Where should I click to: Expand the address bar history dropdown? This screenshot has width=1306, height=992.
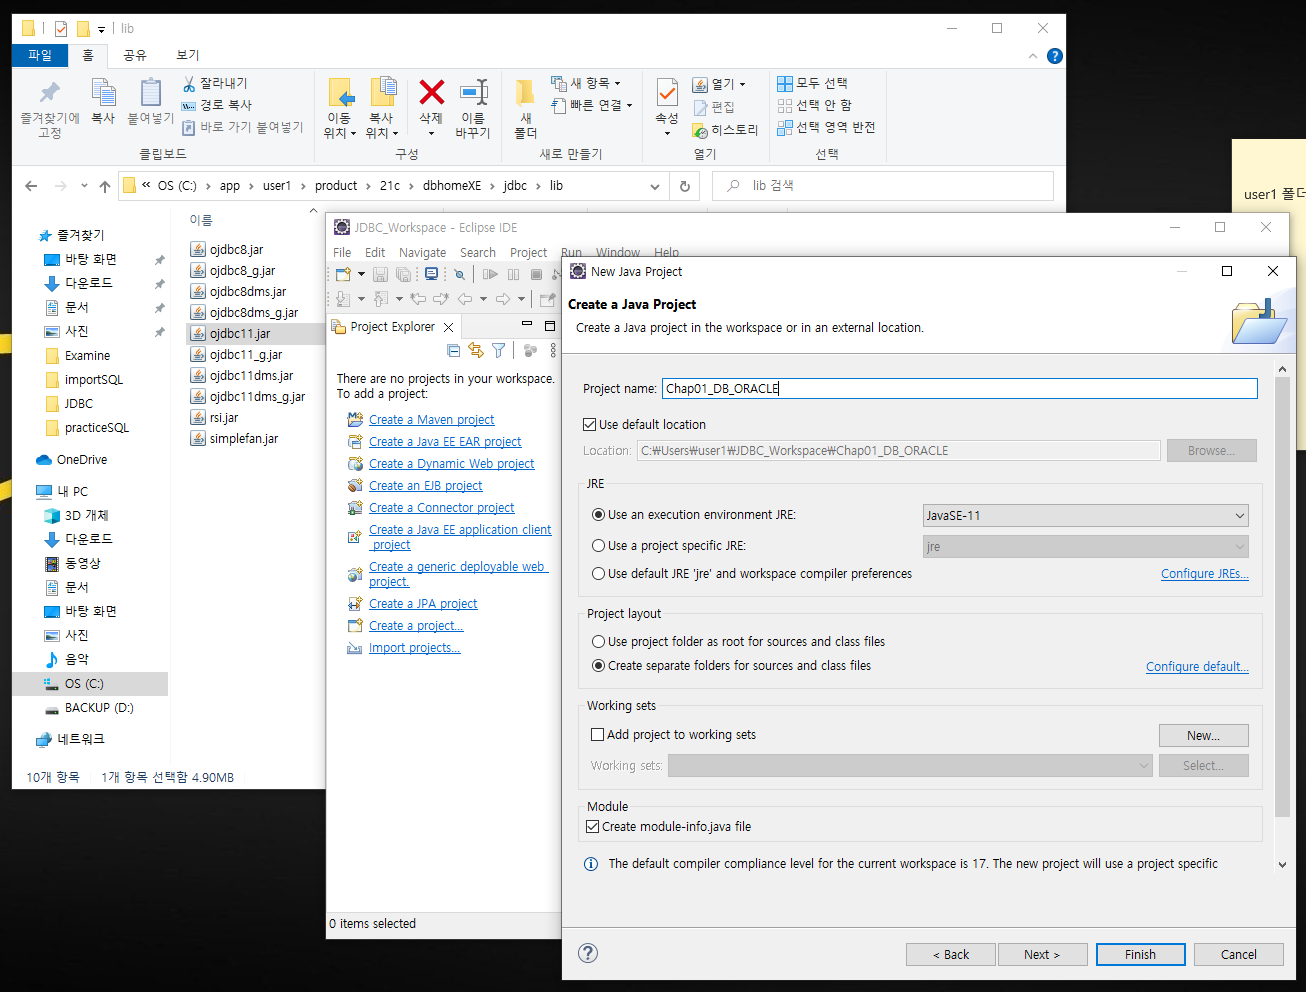click(655, 186)
